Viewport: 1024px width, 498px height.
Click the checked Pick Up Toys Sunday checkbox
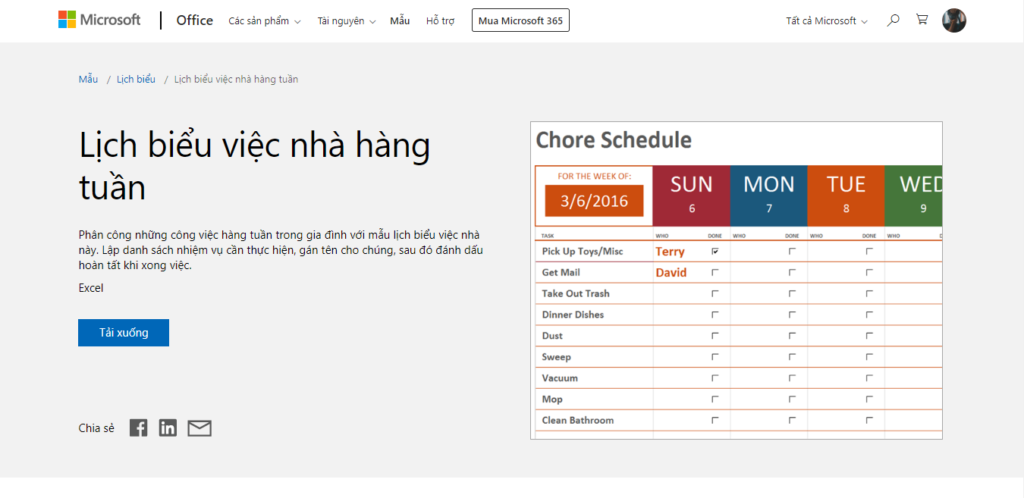tap(714, 252)
